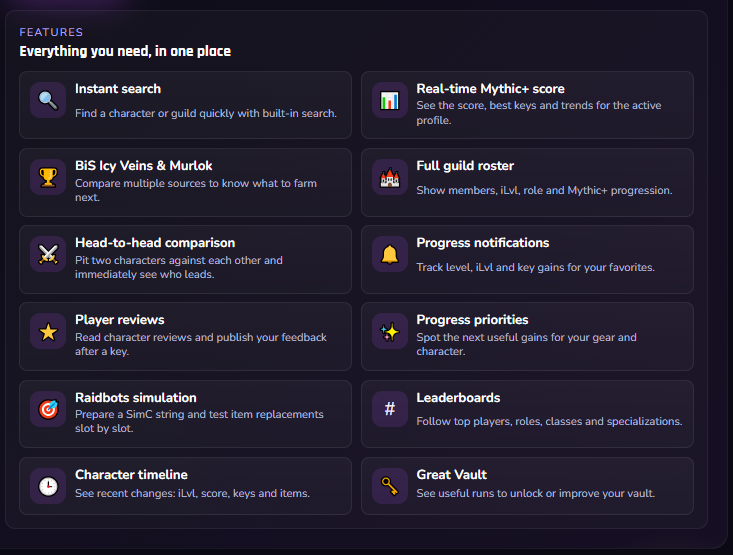Click the crossed swords comparison icon
This screenshot has height=555, width=733.
48,254
